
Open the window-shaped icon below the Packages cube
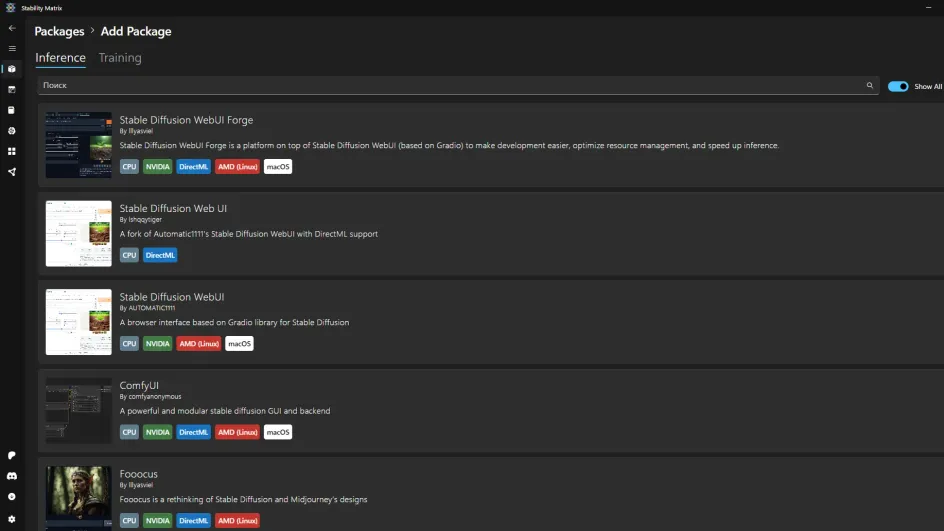[x=11, y=90]
